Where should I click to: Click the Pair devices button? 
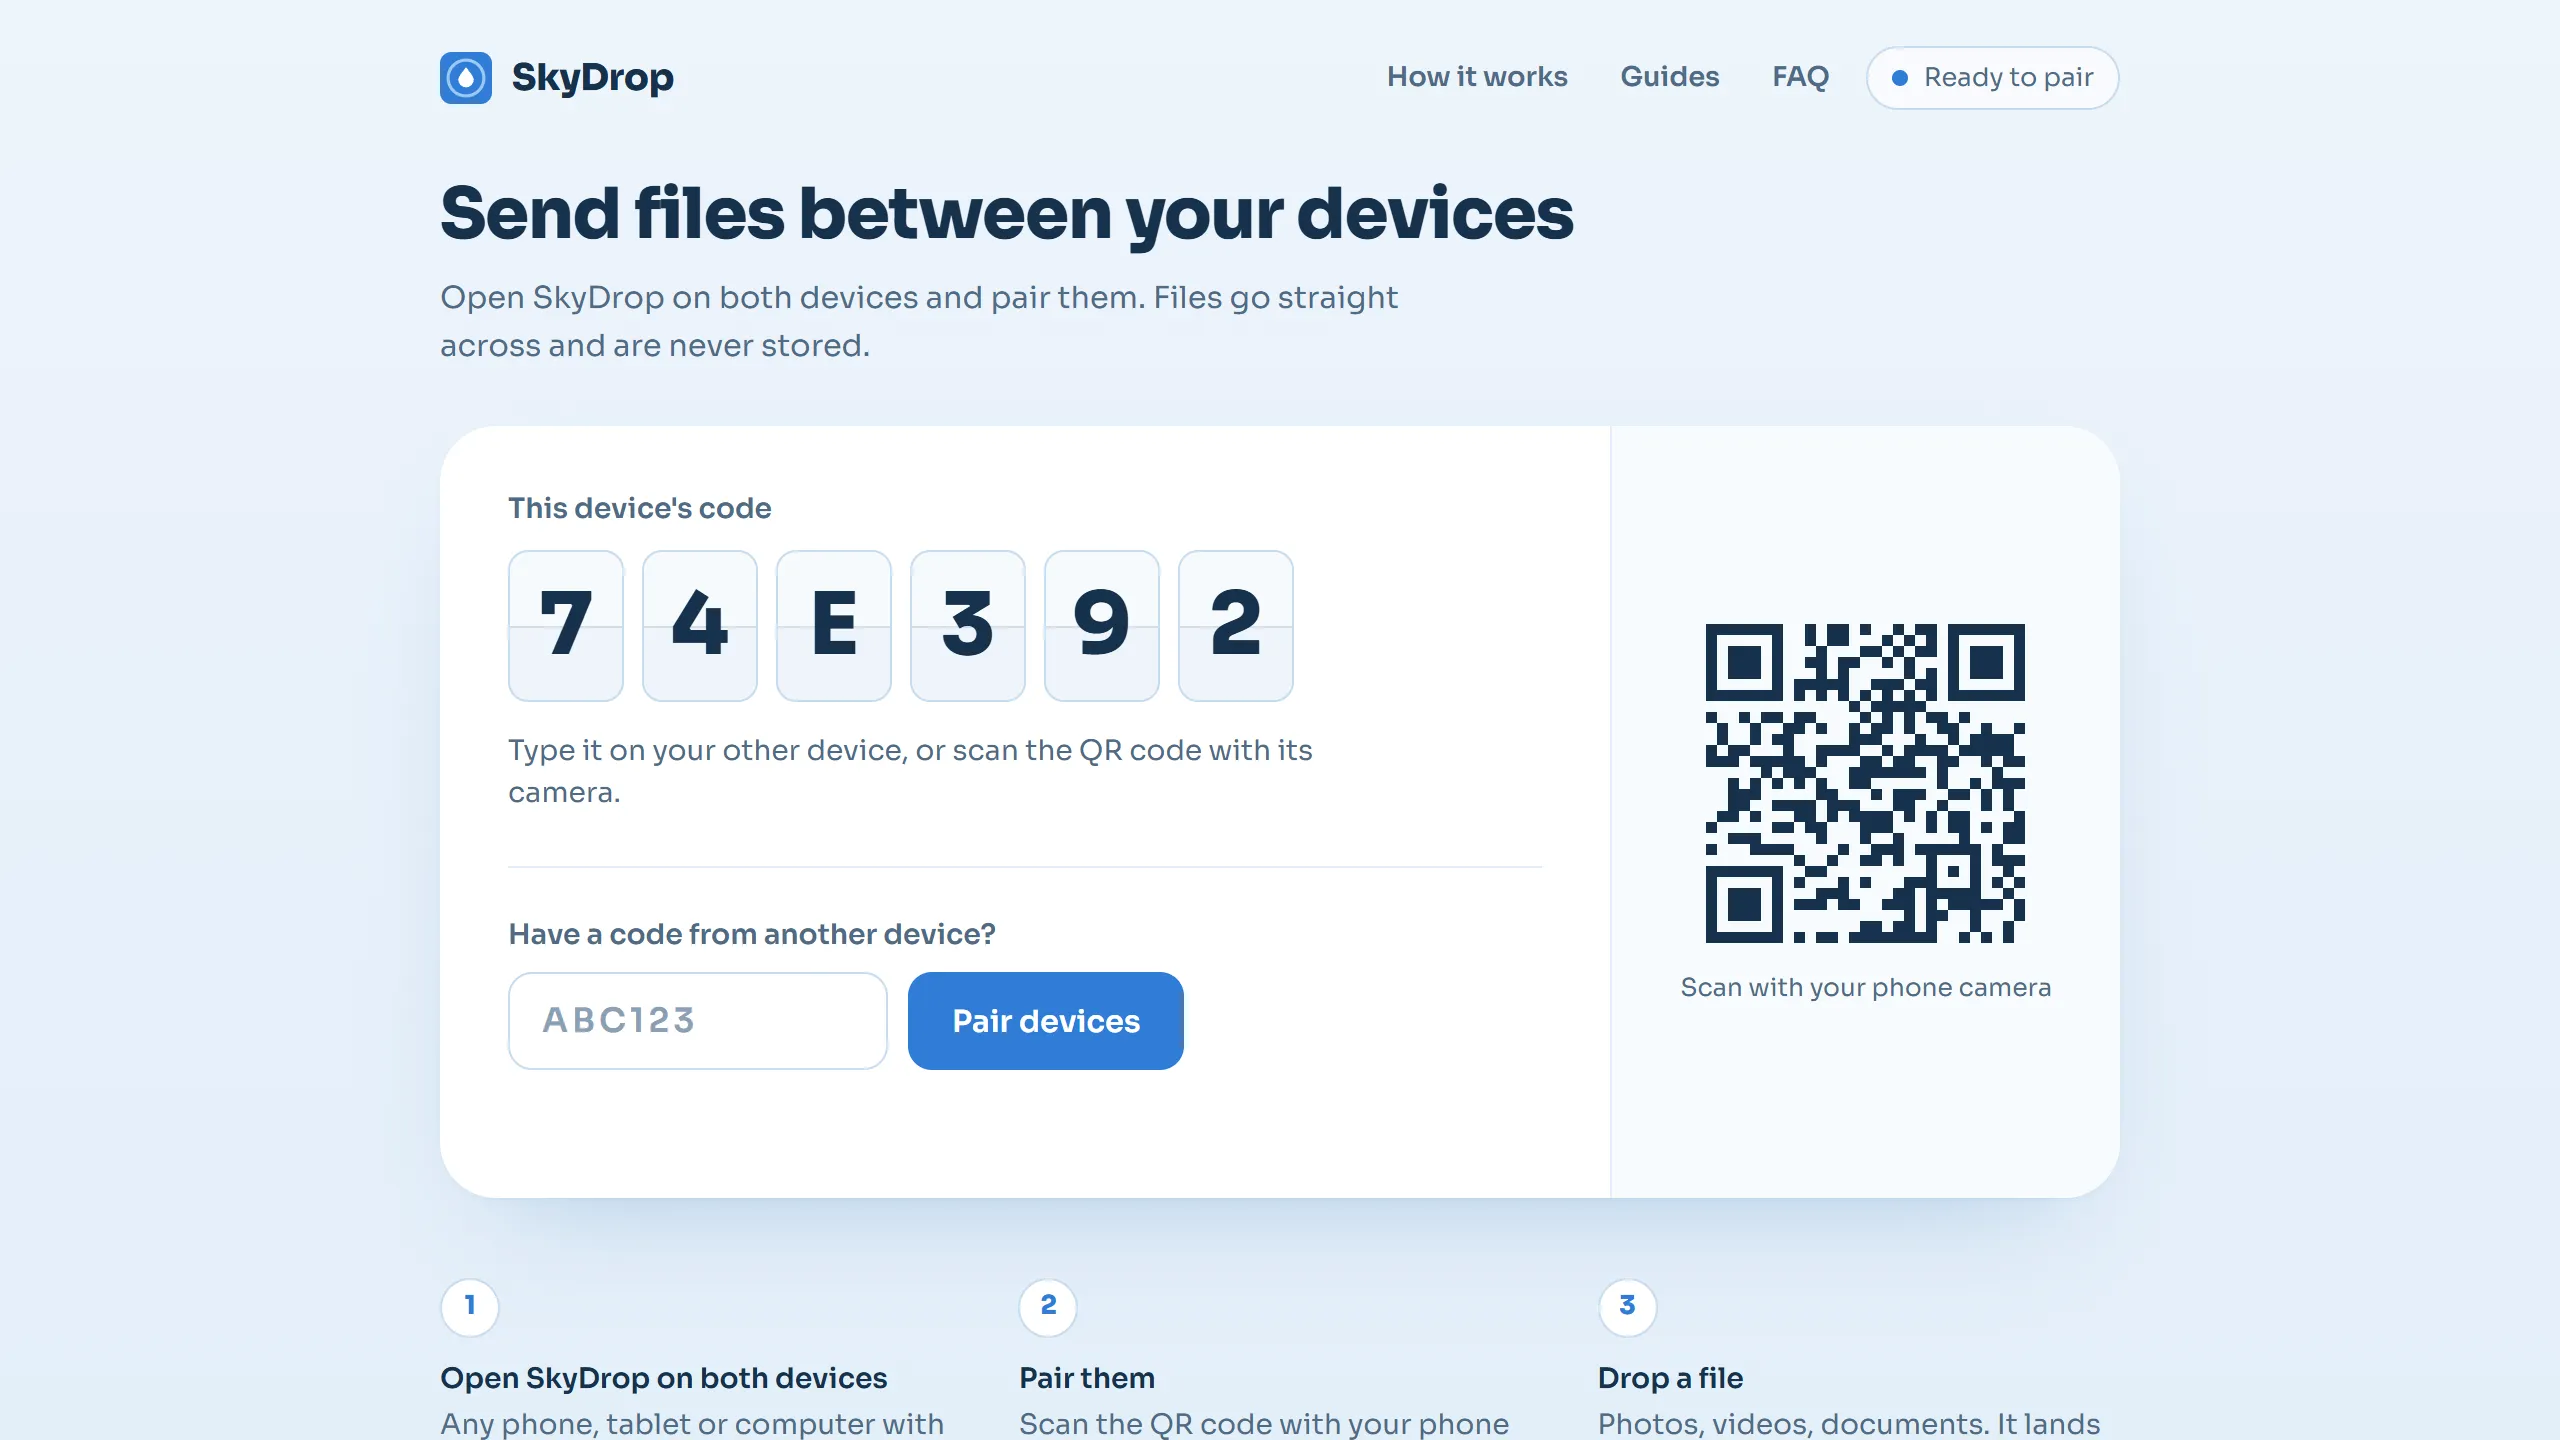(1046, 1021)
